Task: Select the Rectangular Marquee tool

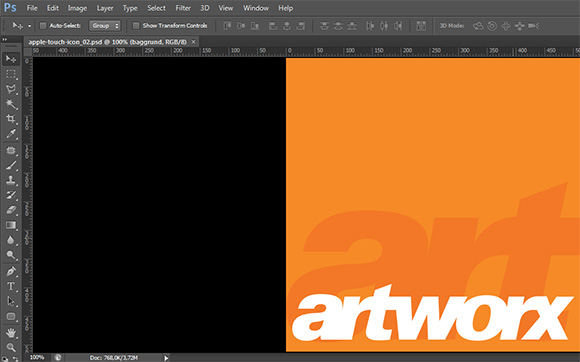Action: click(x=11, y=74)
